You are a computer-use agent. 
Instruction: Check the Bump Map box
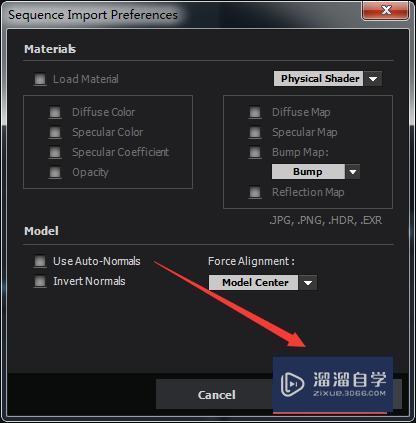[x=255, y=152]
